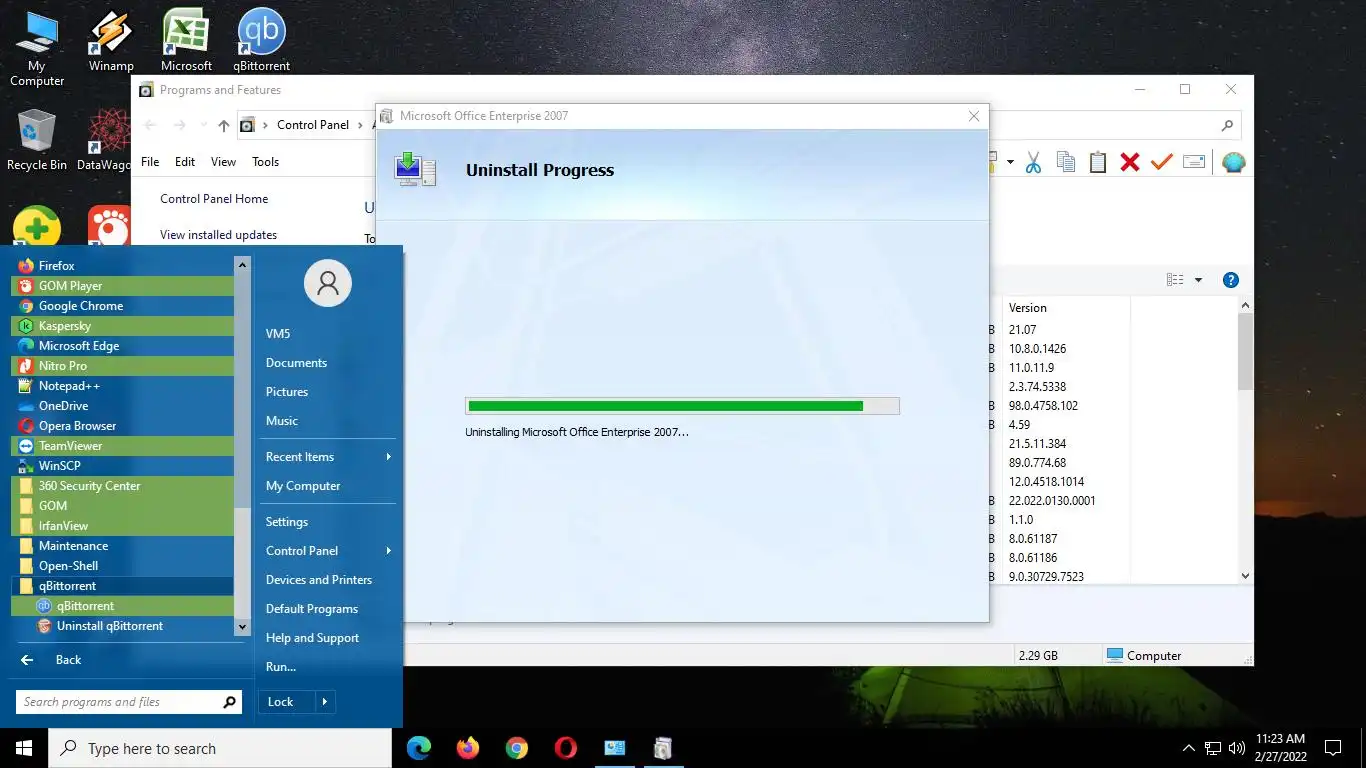The width and height of the screenshot is (1366, 768).
Task: Click the Up arrow in Programs and Features
Action: click(x=224, y=125)
